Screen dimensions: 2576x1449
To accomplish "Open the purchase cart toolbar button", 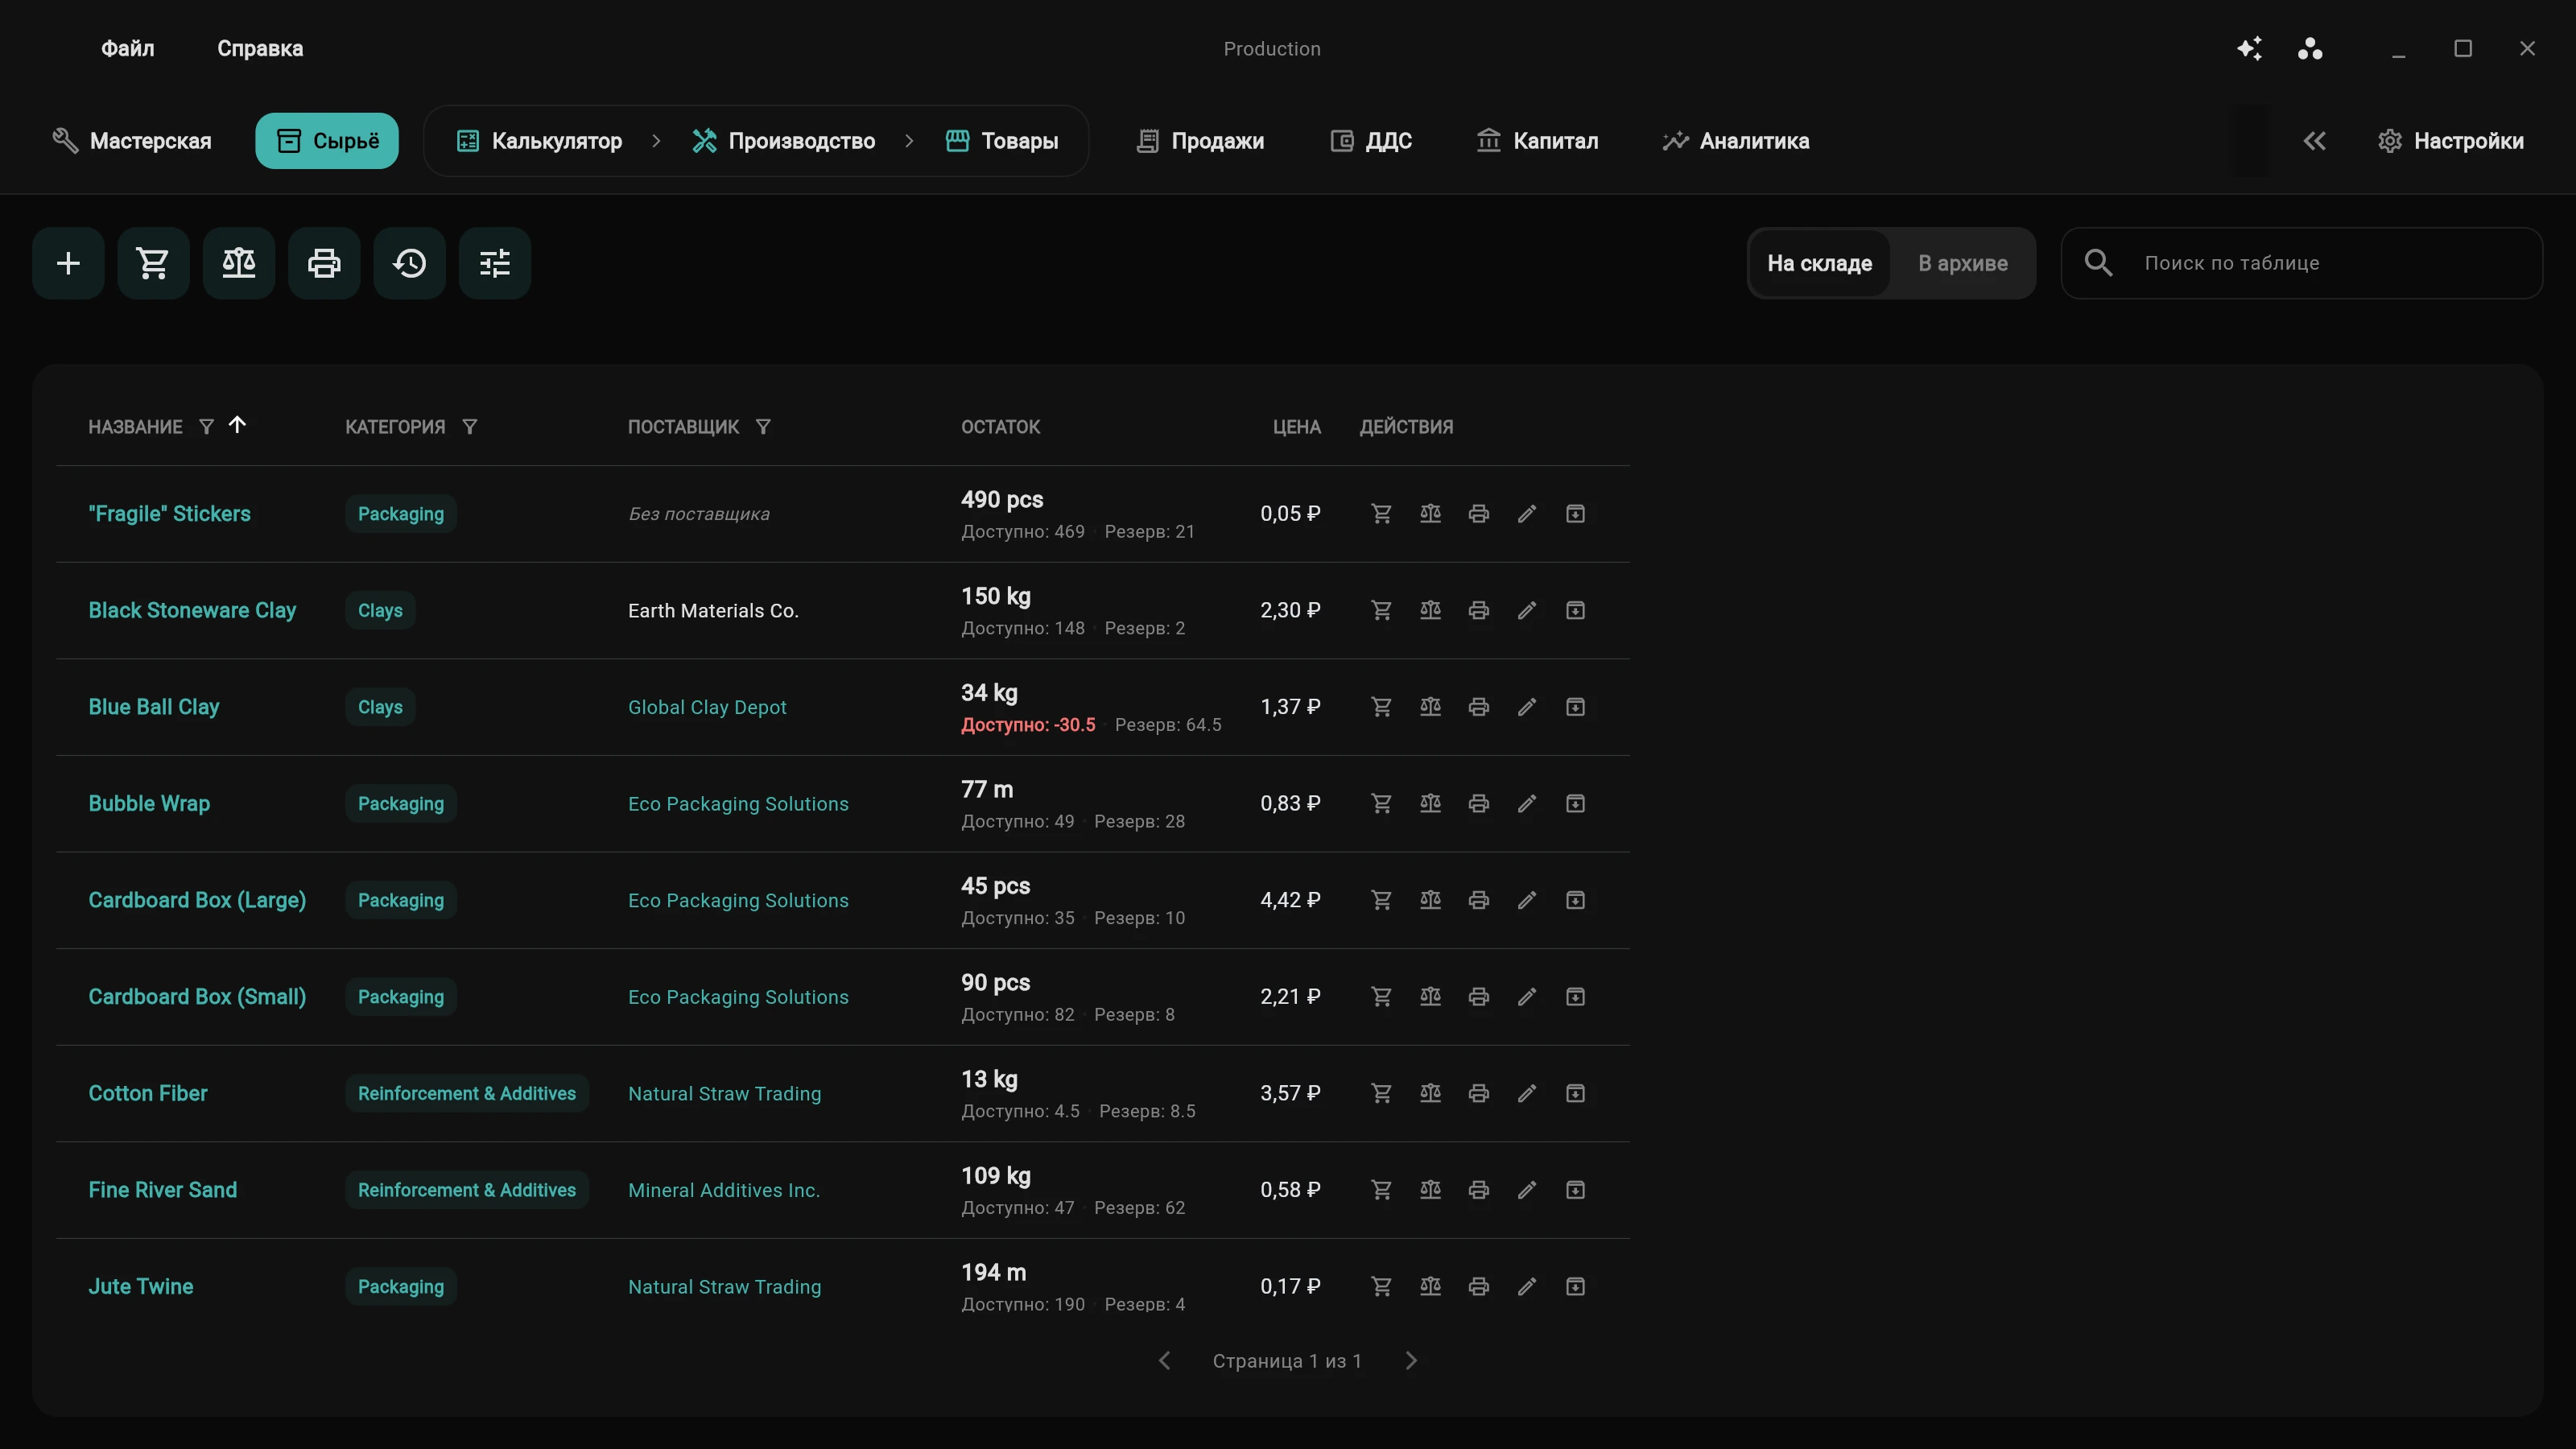I will [153, 263].
